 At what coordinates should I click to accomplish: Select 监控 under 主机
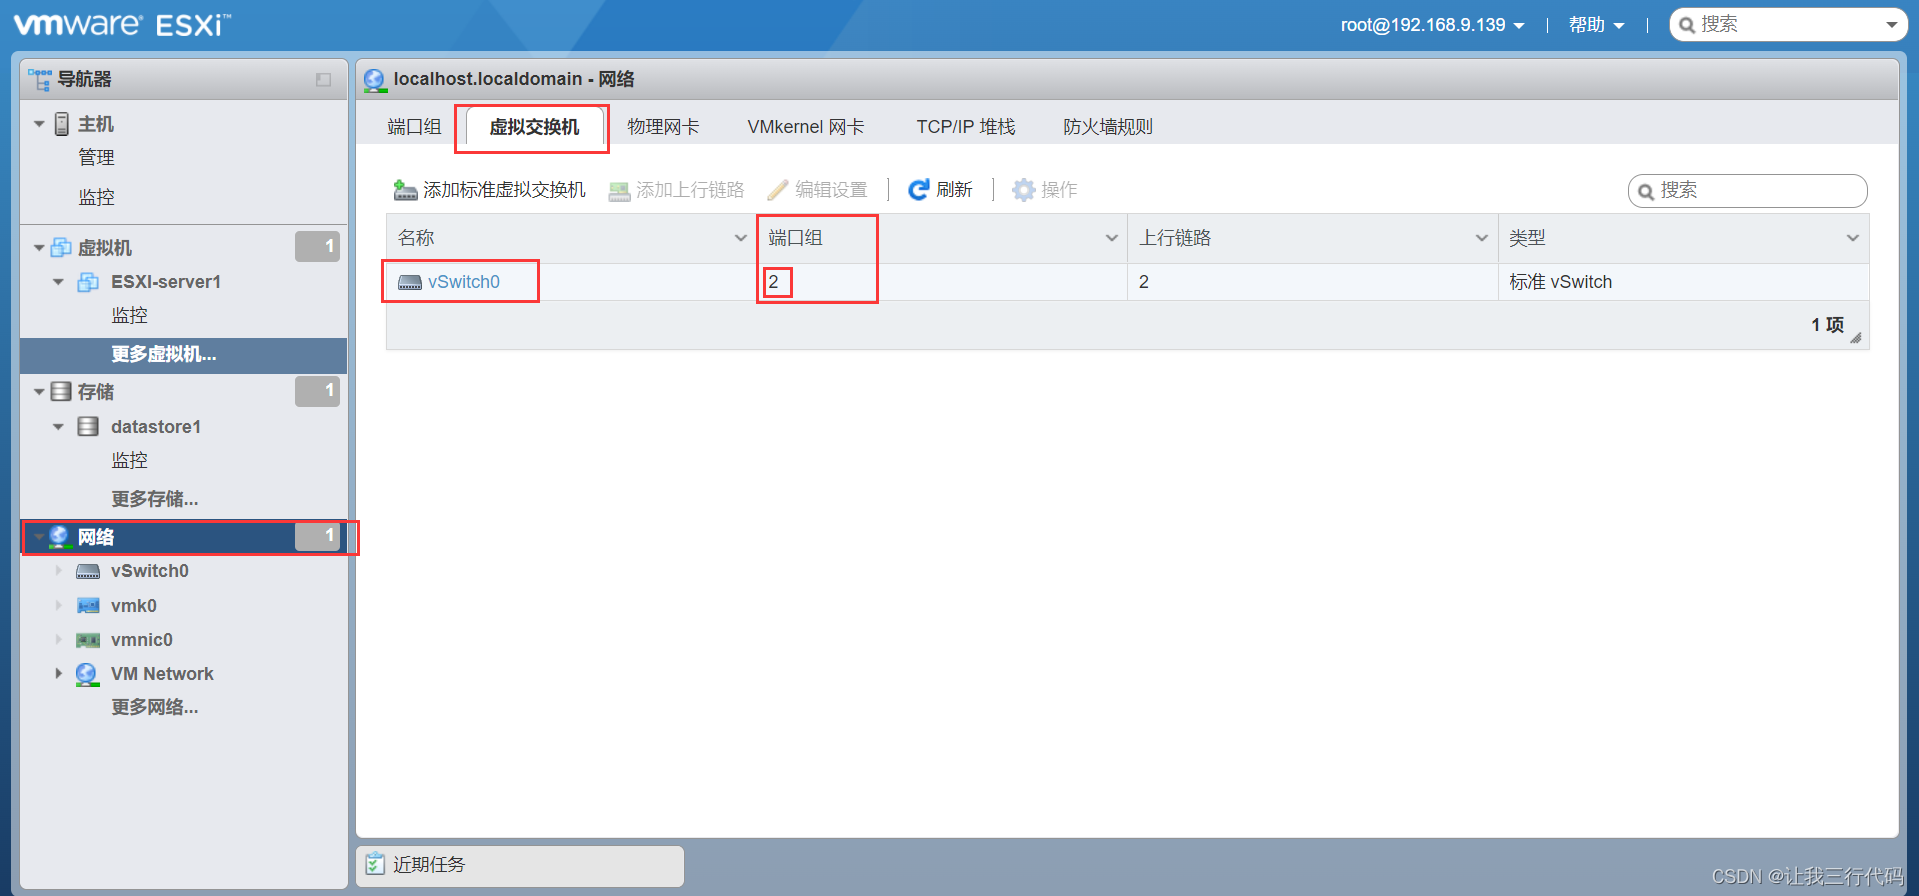pos(97,198)
